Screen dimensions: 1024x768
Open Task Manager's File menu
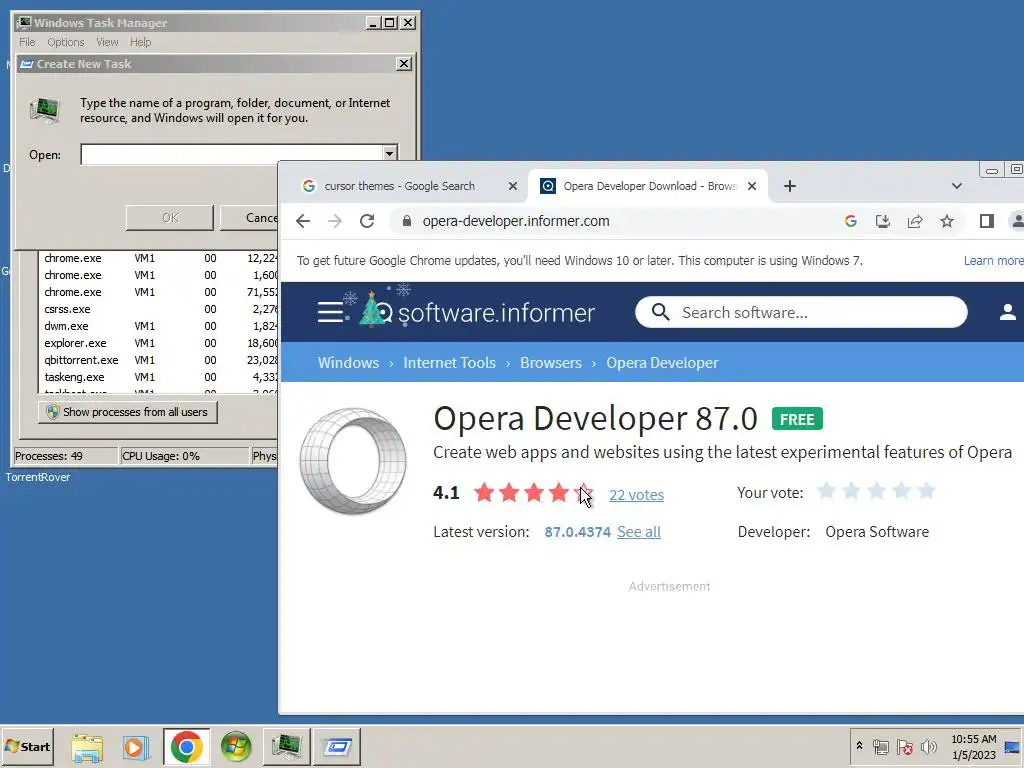pos(27,42)
